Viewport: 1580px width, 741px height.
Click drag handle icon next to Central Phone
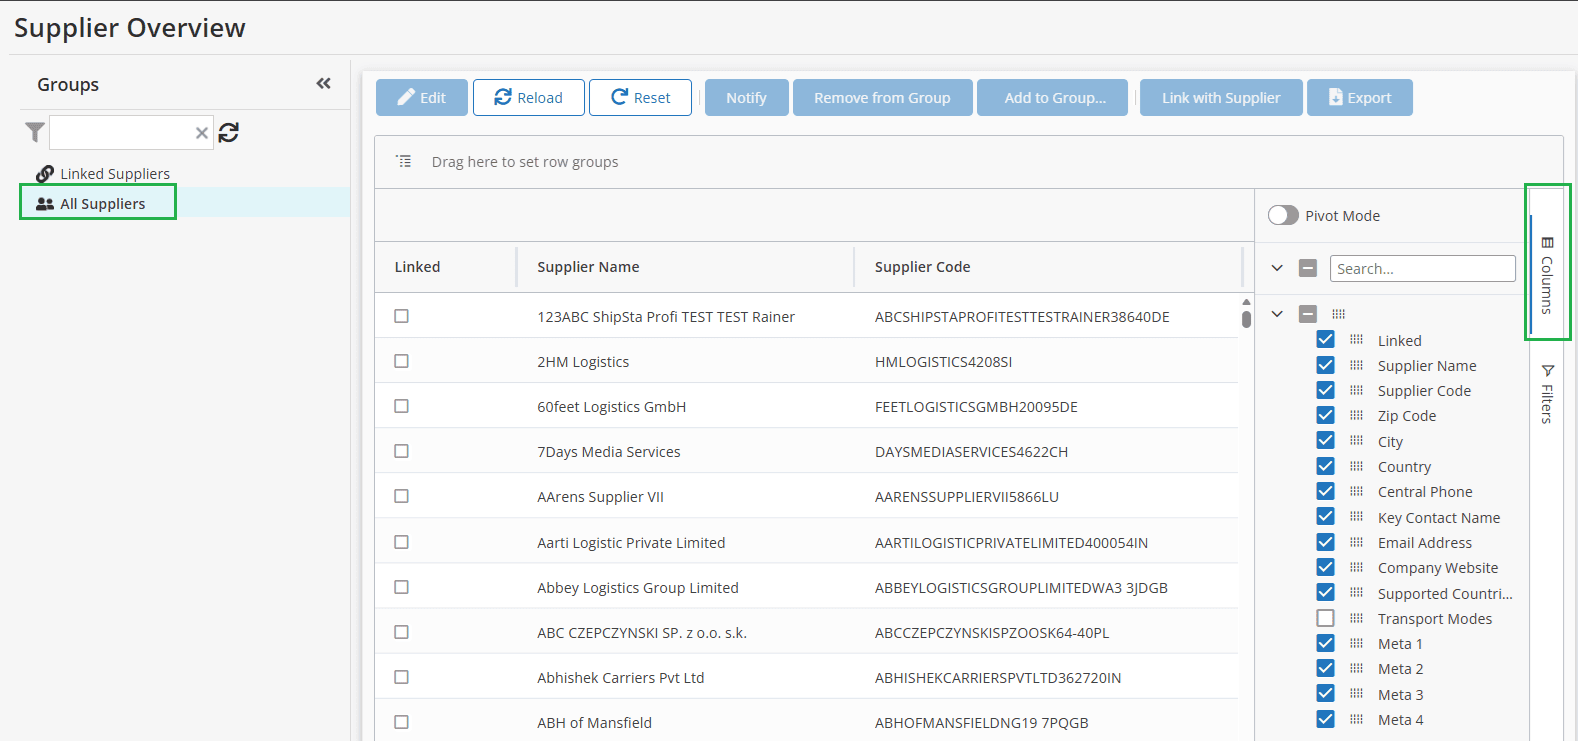1356,491
